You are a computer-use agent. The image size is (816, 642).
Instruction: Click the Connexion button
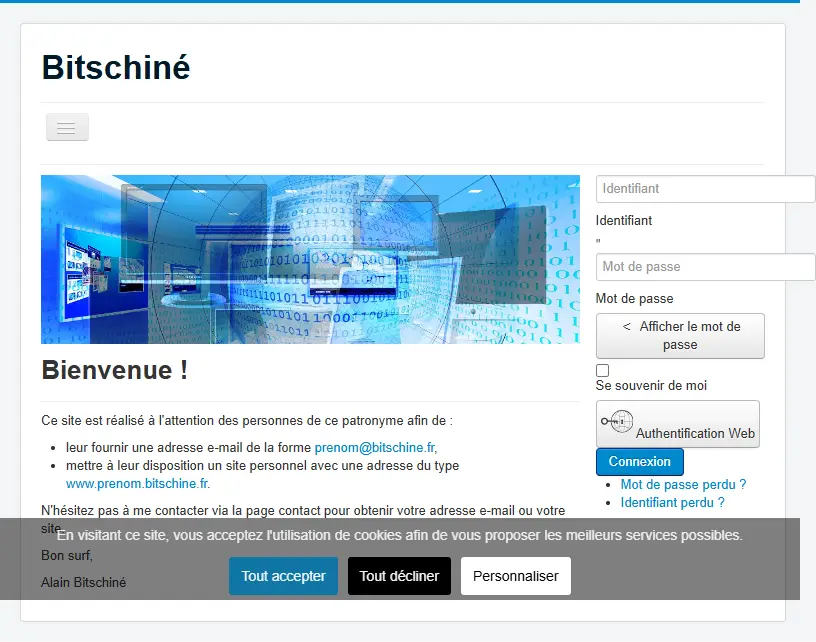coord(640,461)
